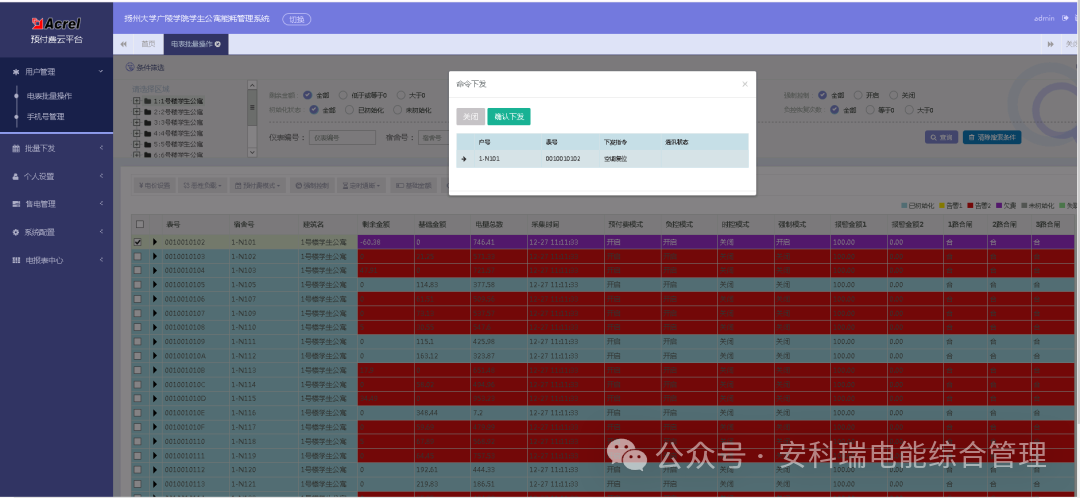The width and height of the screenshot is (1080, 498).
Task: Open the 首页 tab
Action: click(147, 44)
